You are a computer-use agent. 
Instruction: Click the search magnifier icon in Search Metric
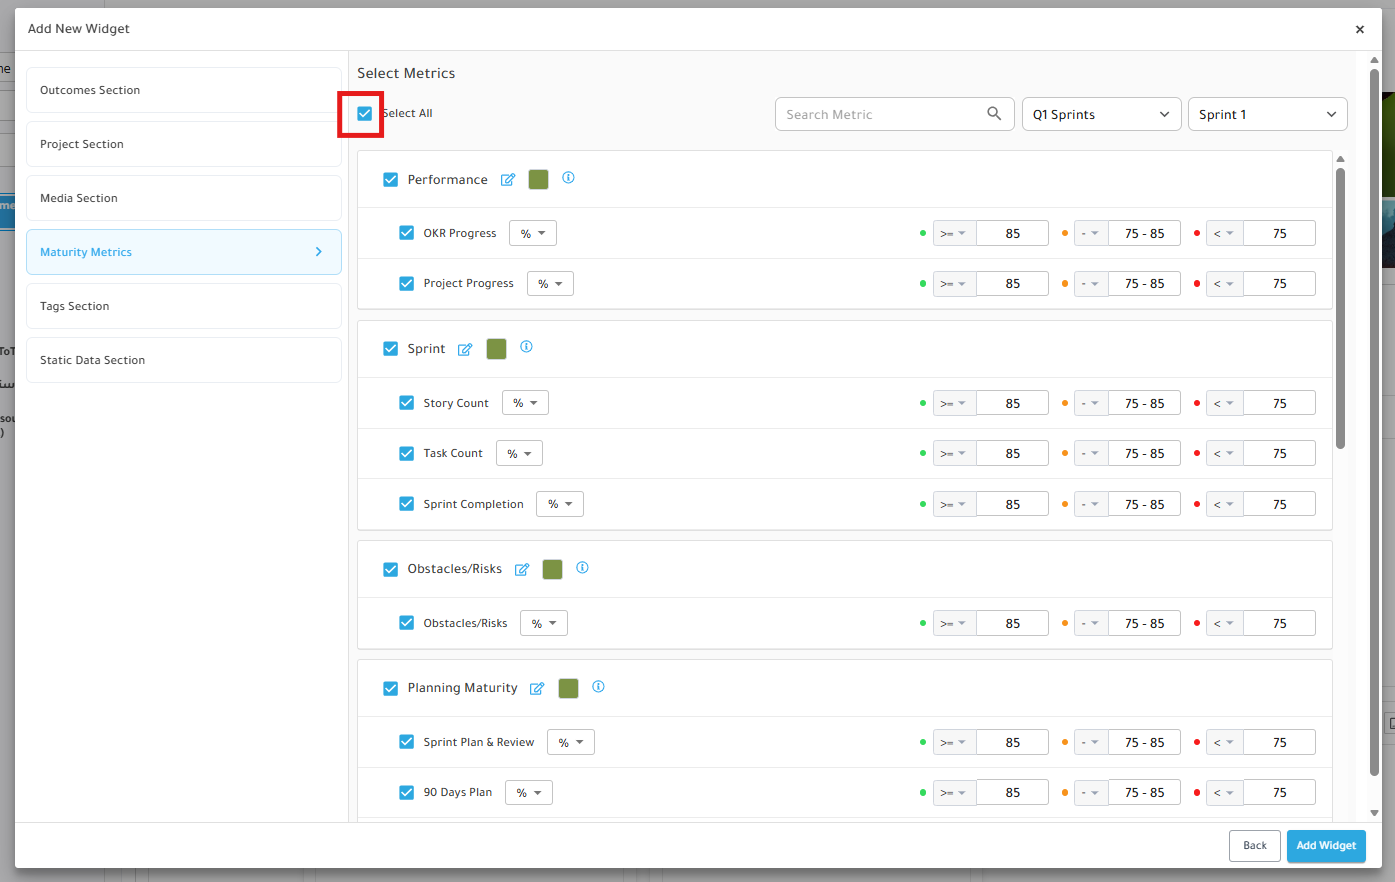[994, 114]
